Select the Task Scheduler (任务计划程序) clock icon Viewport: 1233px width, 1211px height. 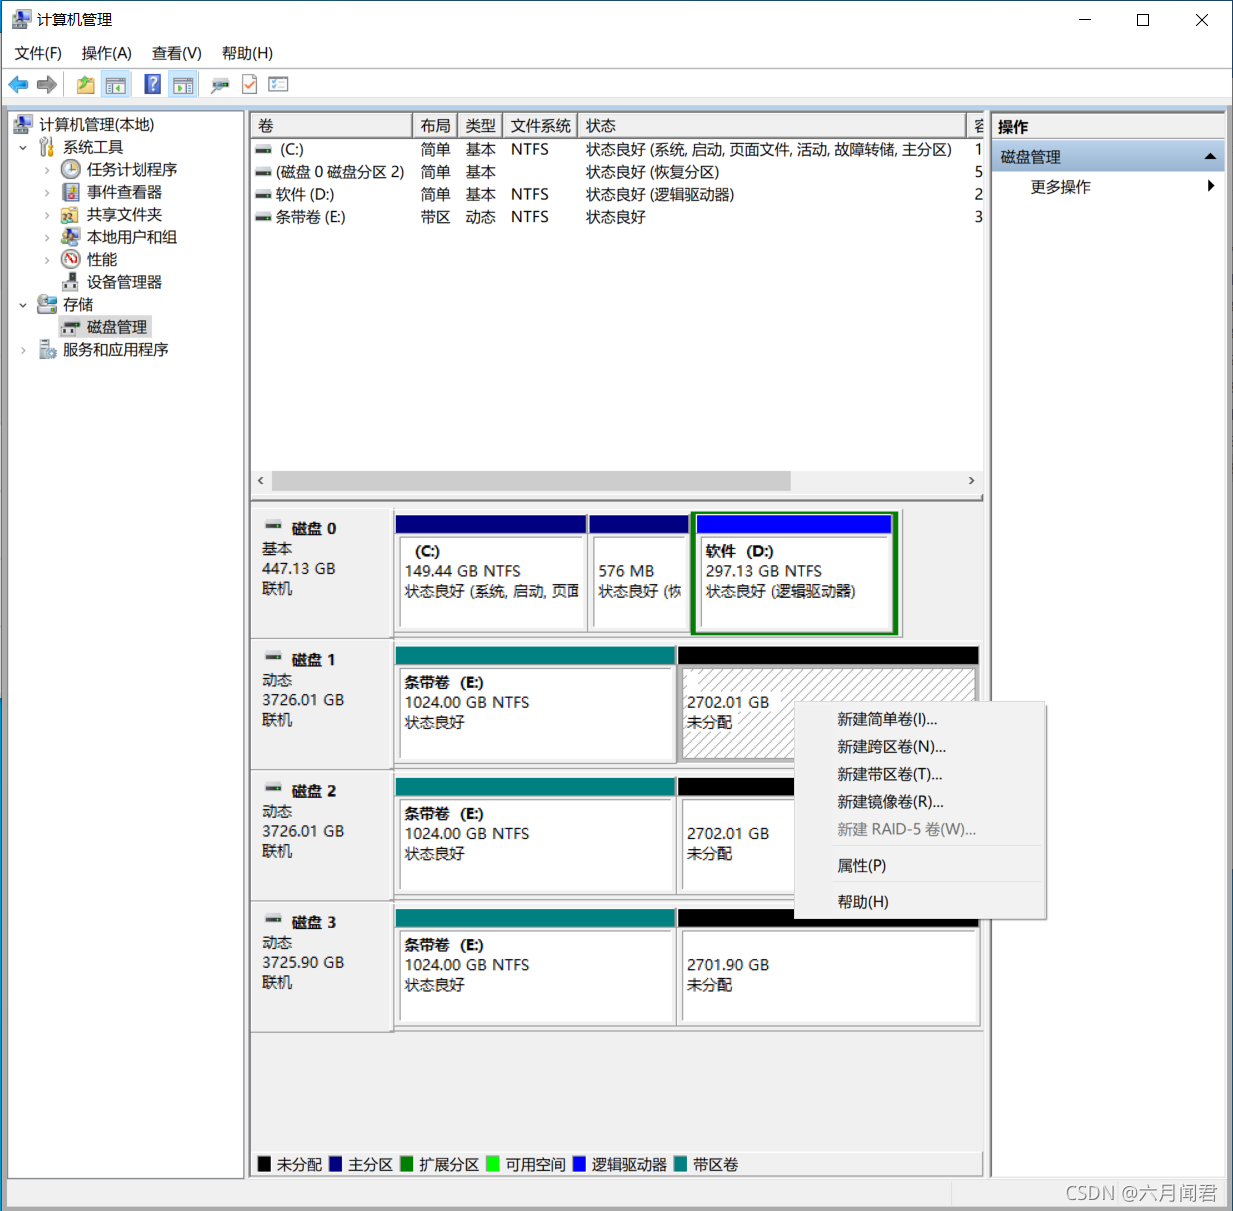click(x=70, y=169)
